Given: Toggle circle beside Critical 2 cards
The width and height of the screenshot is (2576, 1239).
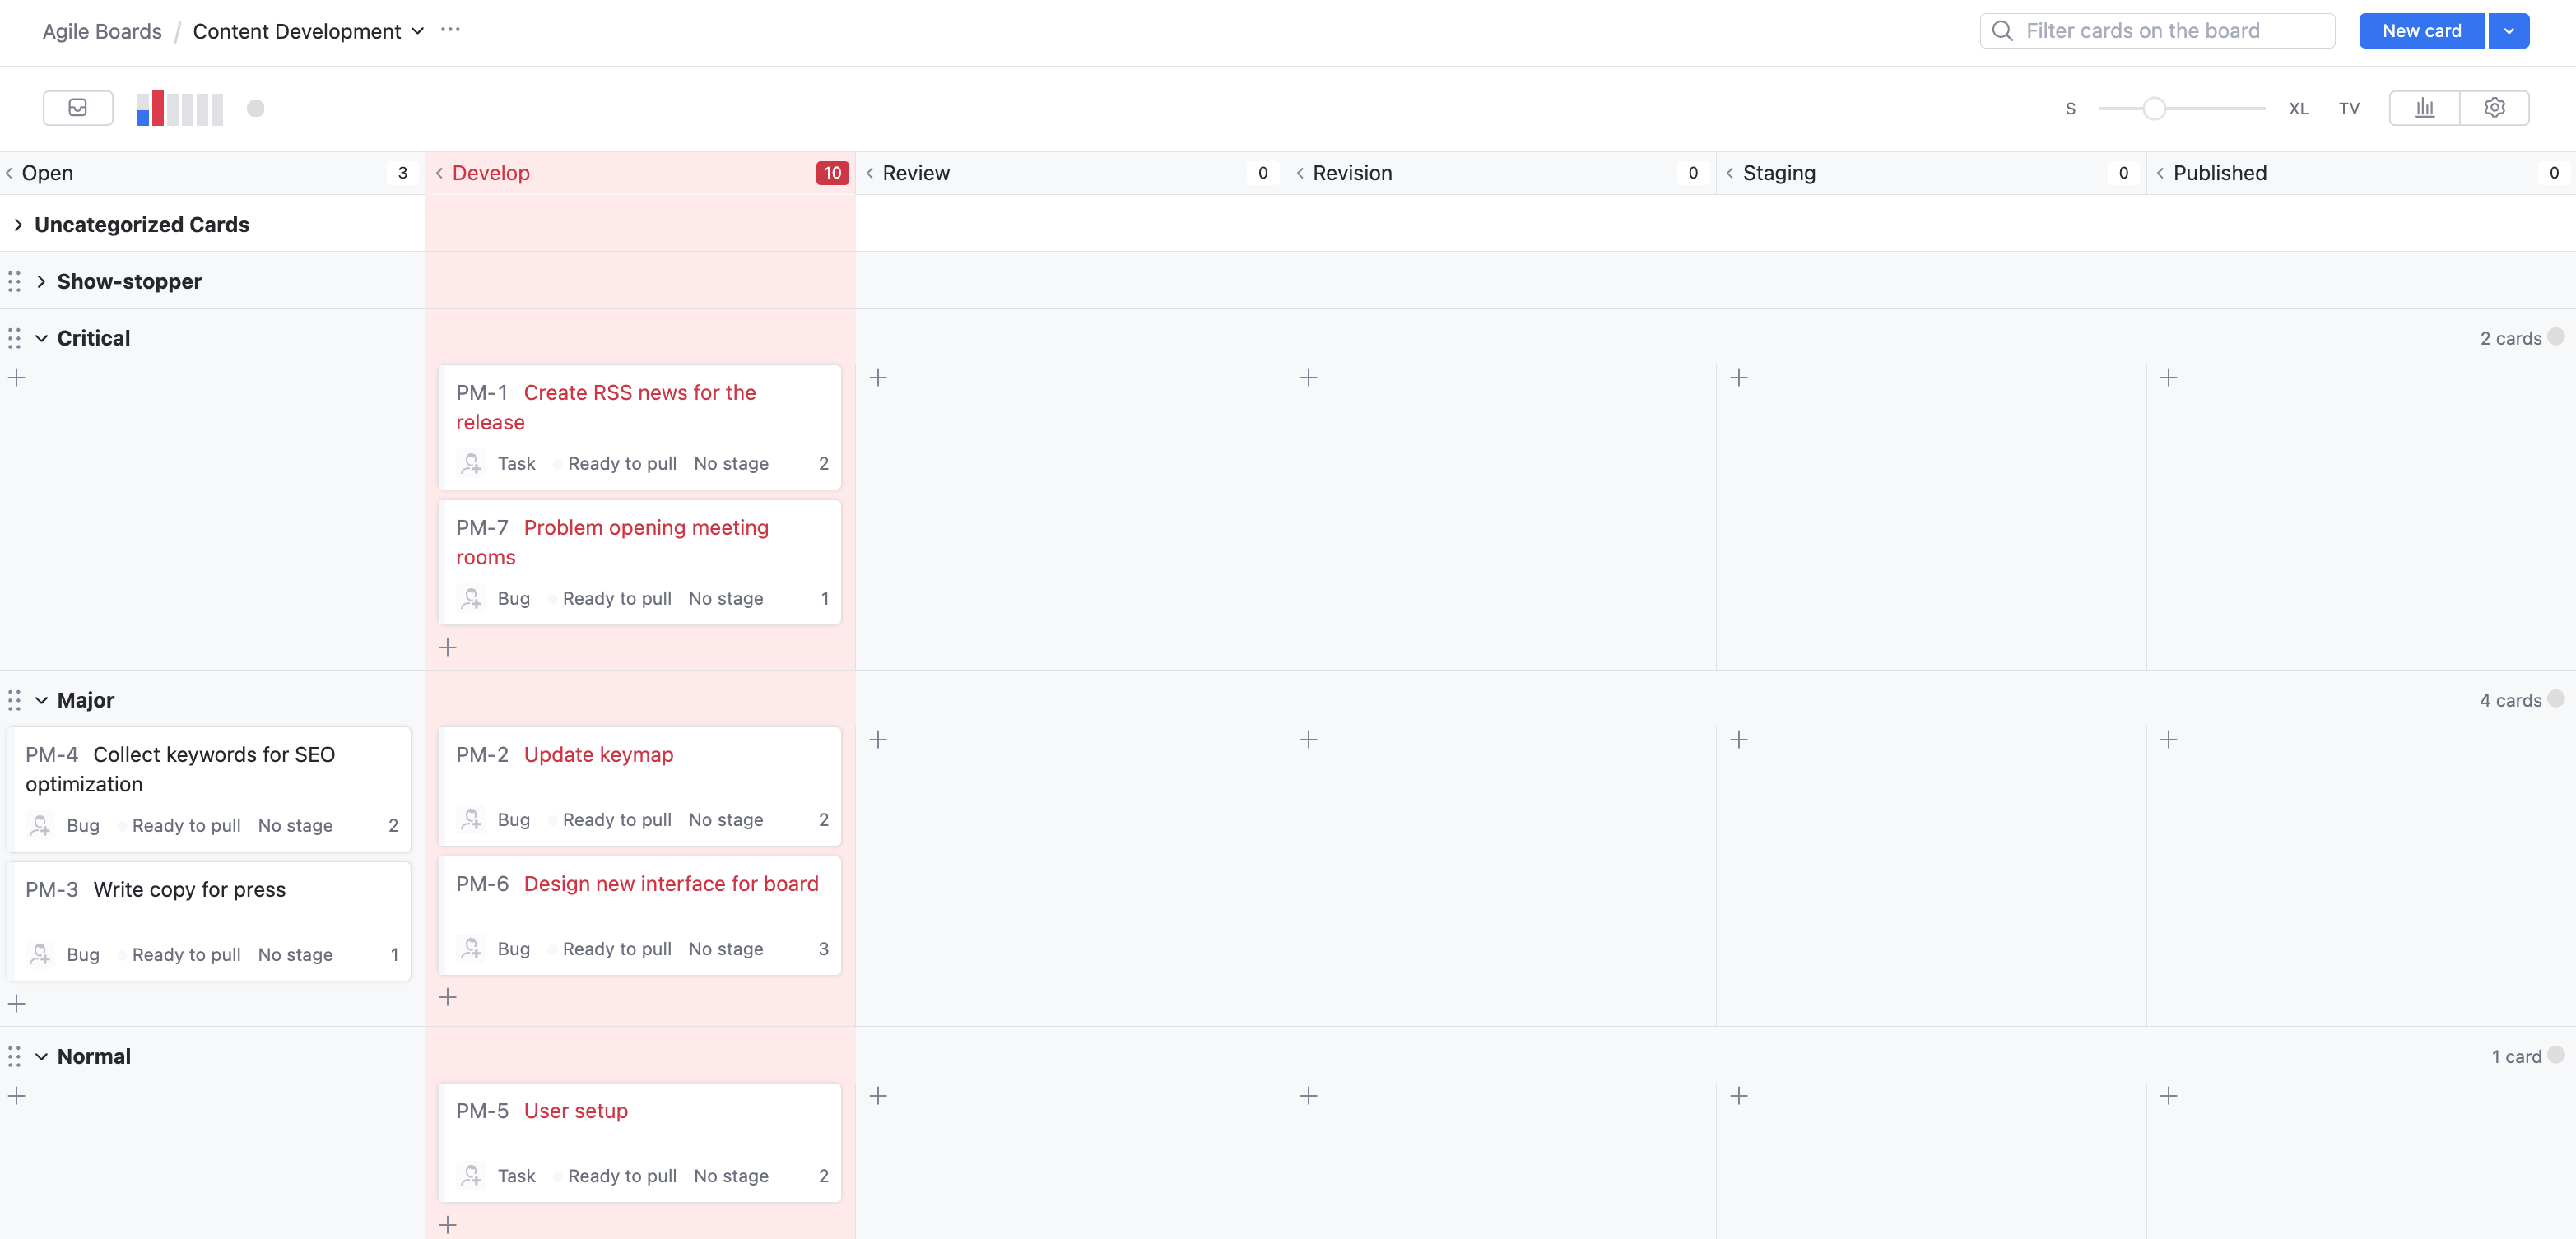Looking at the screenshot, I should [x=2556, y=337].
